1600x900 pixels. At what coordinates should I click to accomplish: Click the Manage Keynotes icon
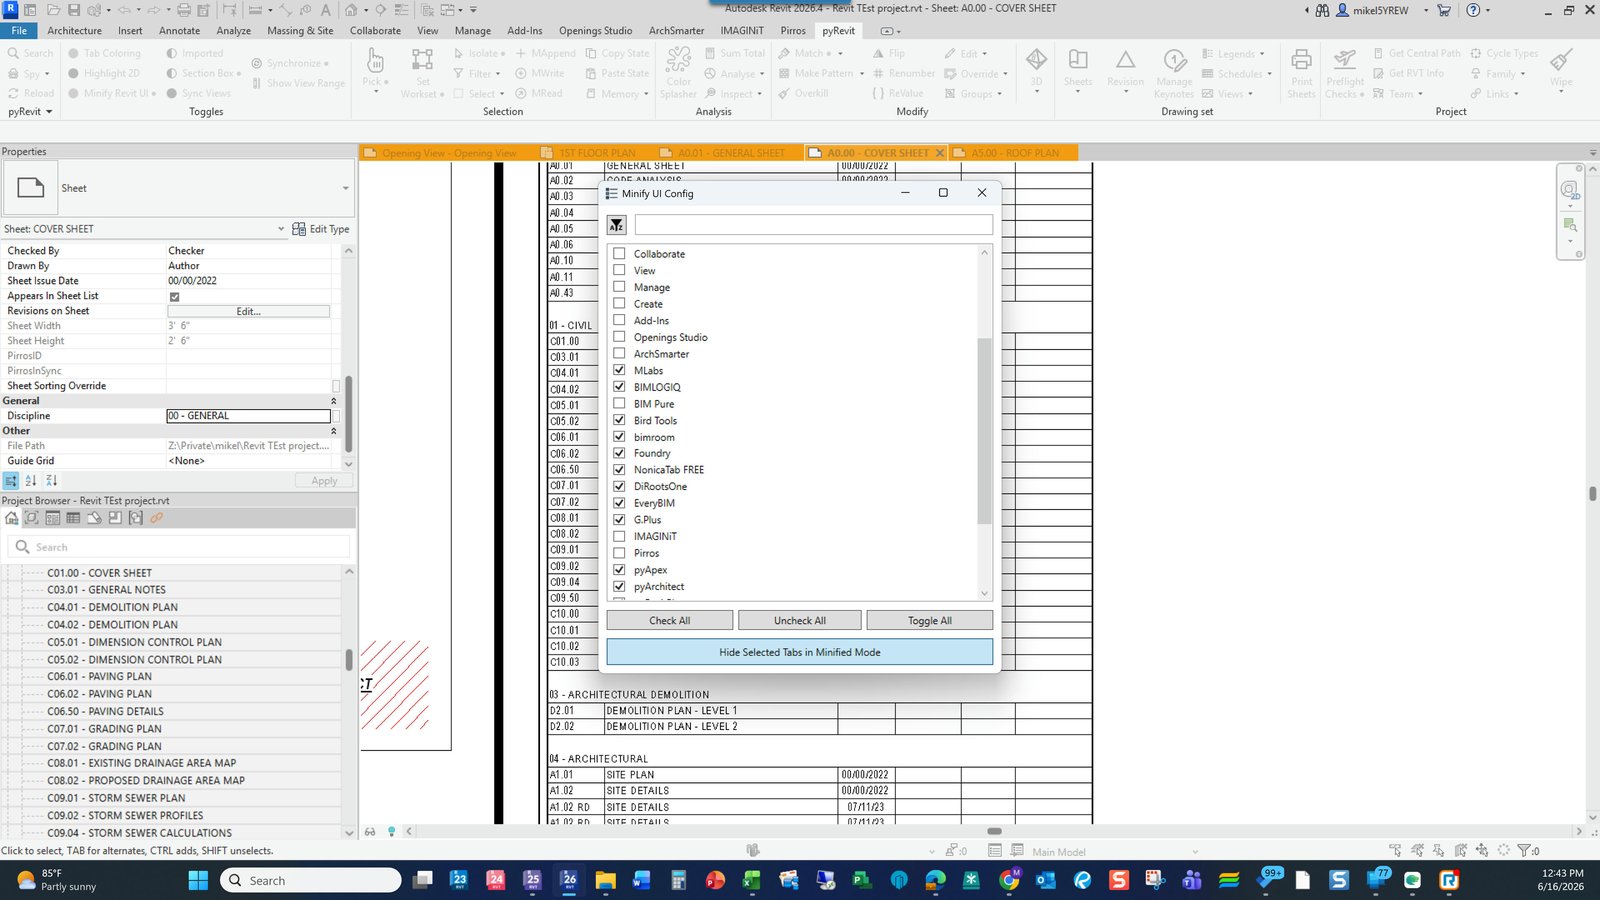[1174, 60]
